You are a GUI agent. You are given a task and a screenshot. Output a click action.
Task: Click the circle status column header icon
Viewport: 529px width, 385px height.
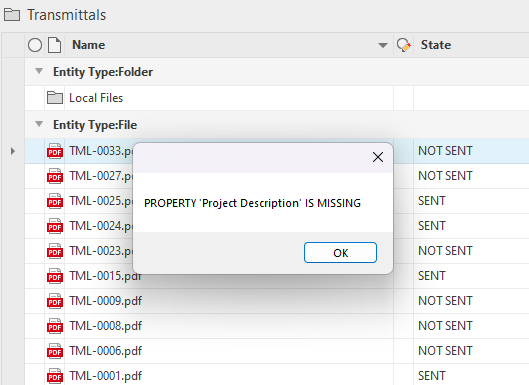(x=35, y=45)
